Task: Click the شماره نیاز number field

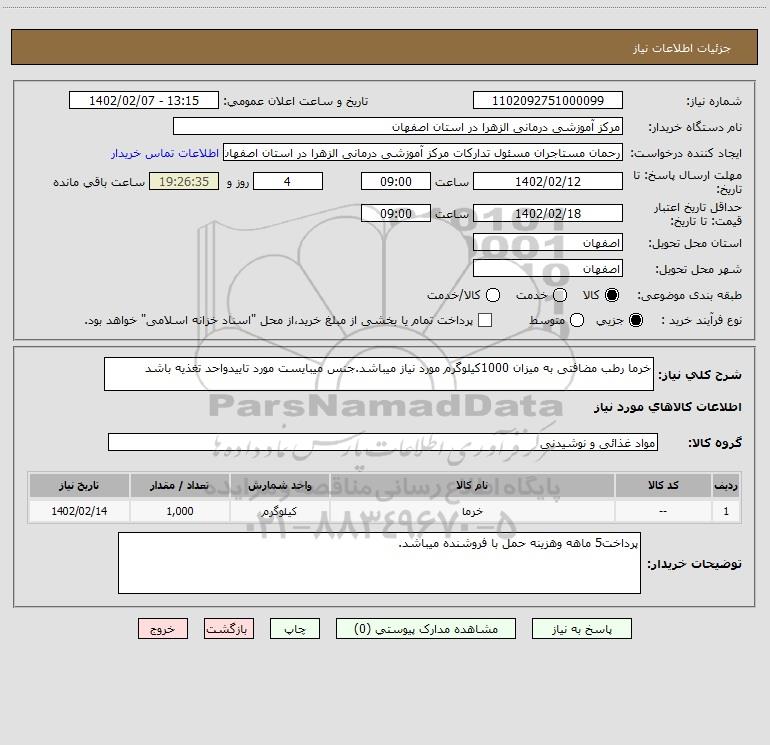Action: click(548, 100)
